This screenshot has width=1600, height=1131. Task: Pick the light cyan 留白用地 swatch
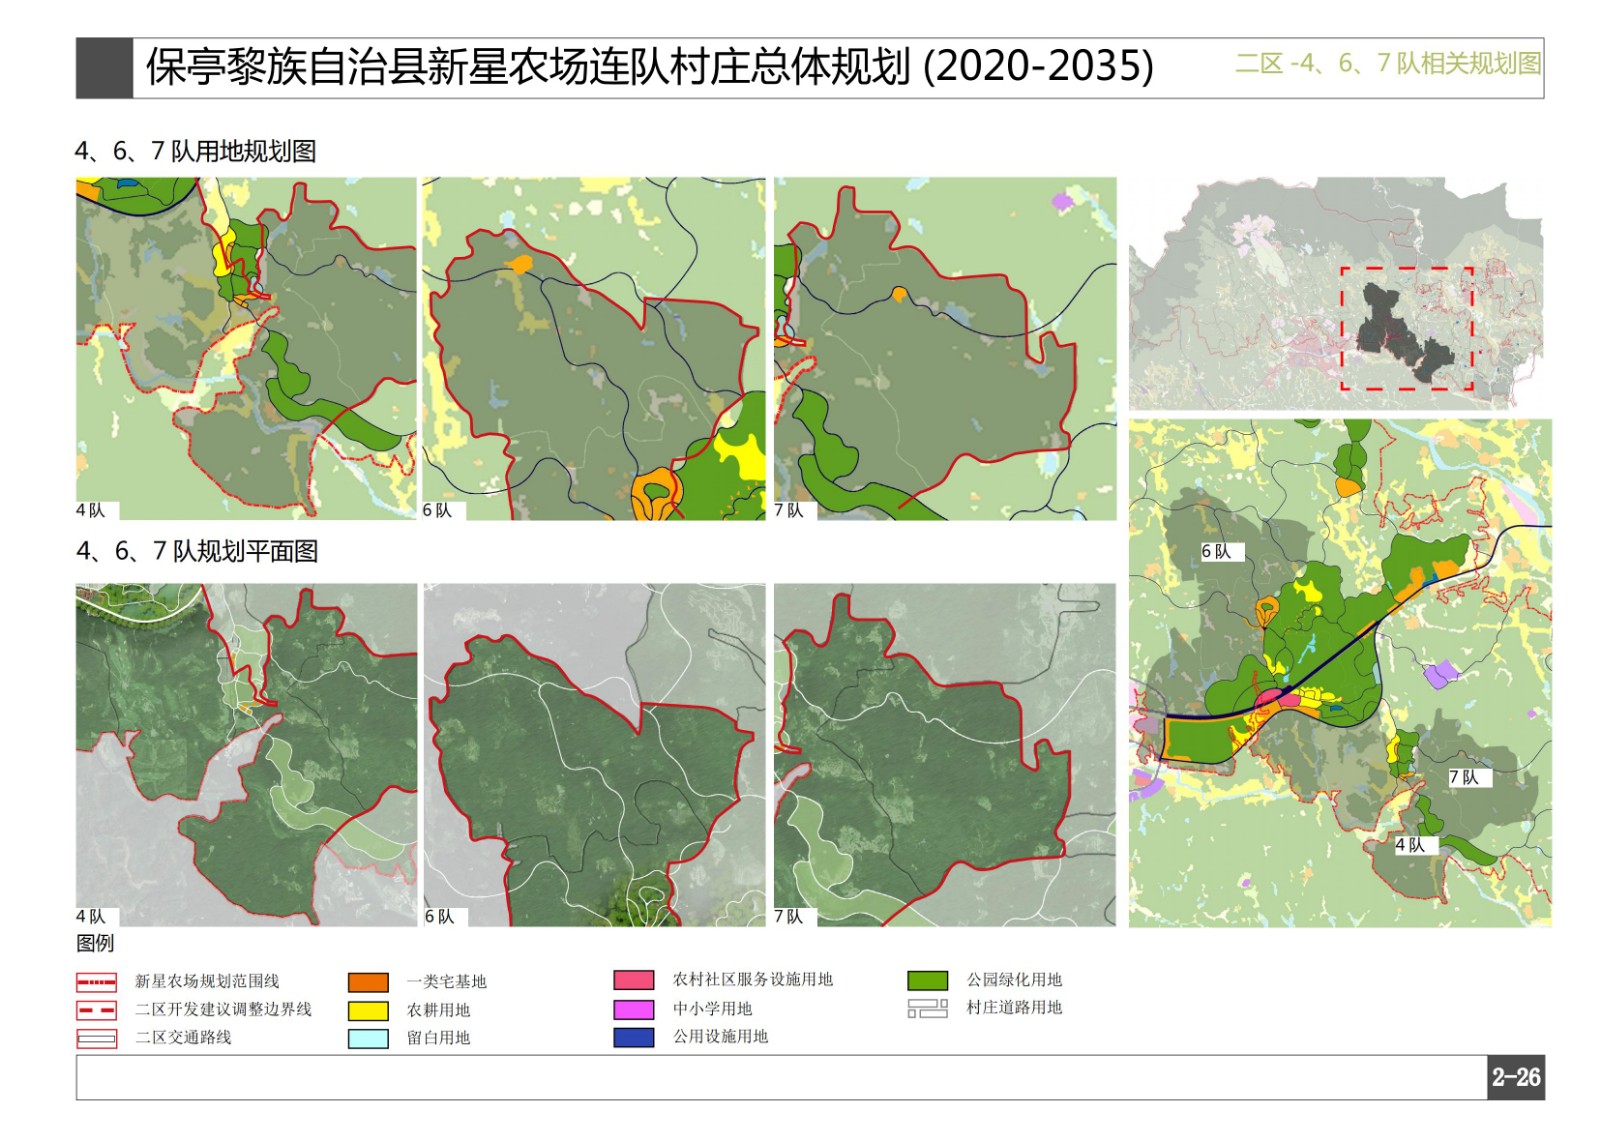368,1039
